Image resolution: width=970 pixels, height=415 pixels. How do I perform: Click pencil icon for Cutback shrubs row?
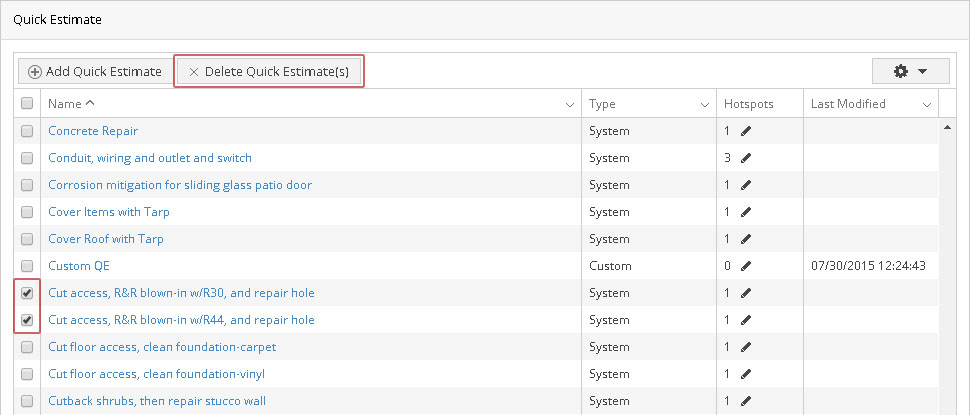(x=745, y=401)
